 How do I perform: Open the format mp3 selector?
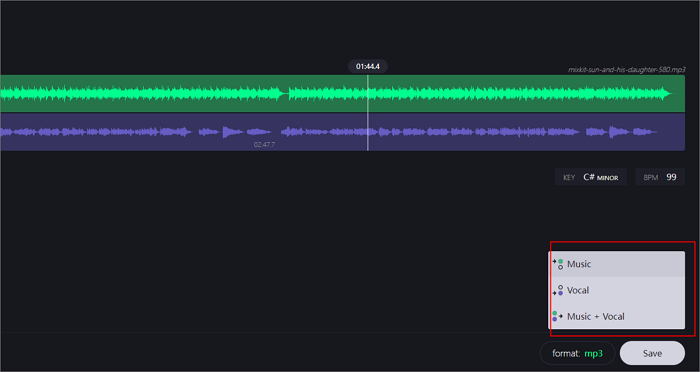pyautogui.click(x=577, y=353)
